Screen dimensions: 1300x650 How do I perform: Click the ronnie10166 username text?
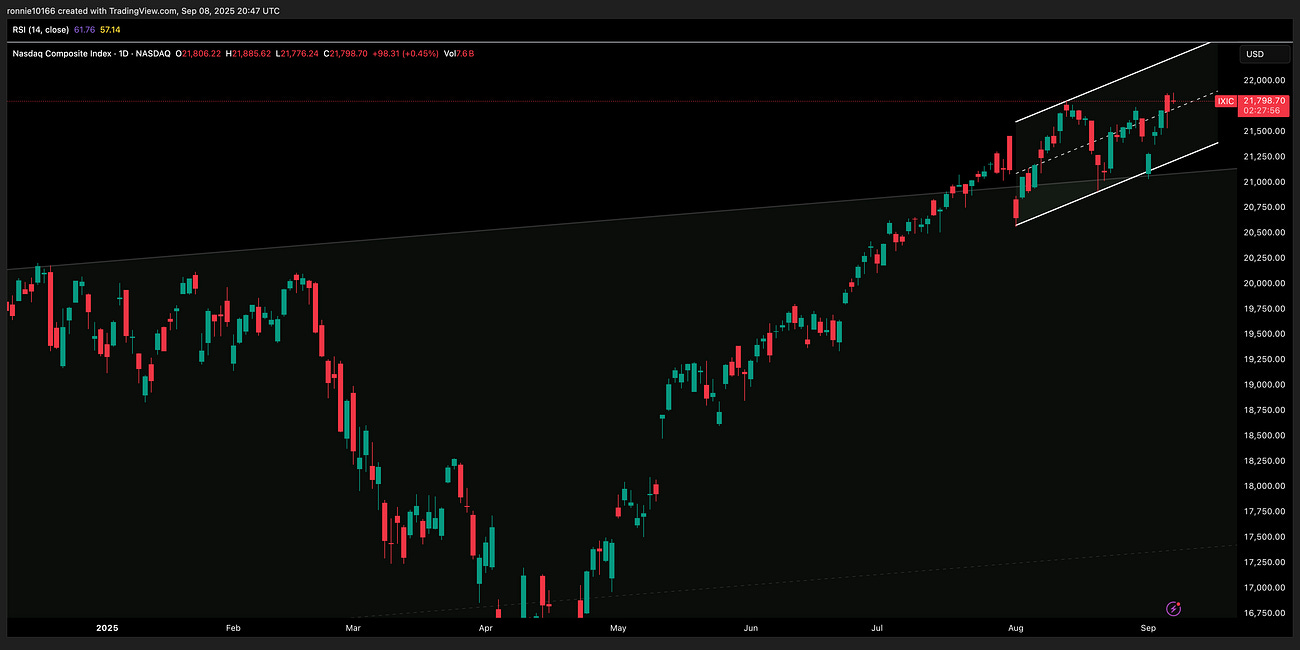click(31, 10)
